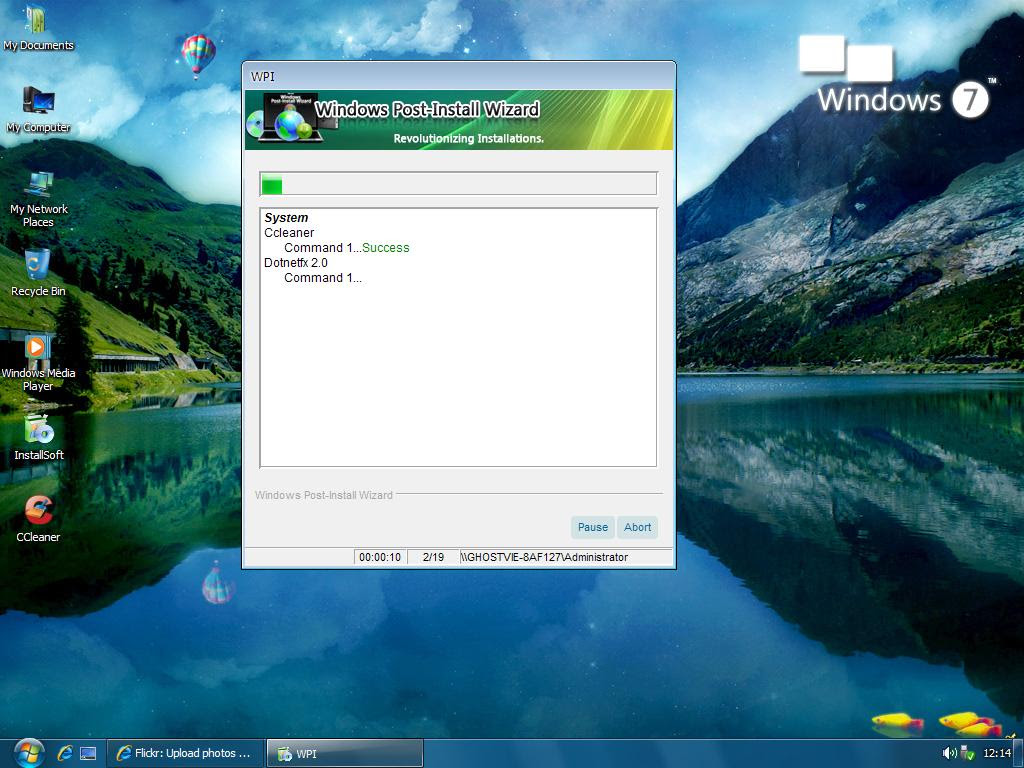The image size is (1024, 768).
Task: Select the Recycle Bin icon
Action: click(38, 273)
